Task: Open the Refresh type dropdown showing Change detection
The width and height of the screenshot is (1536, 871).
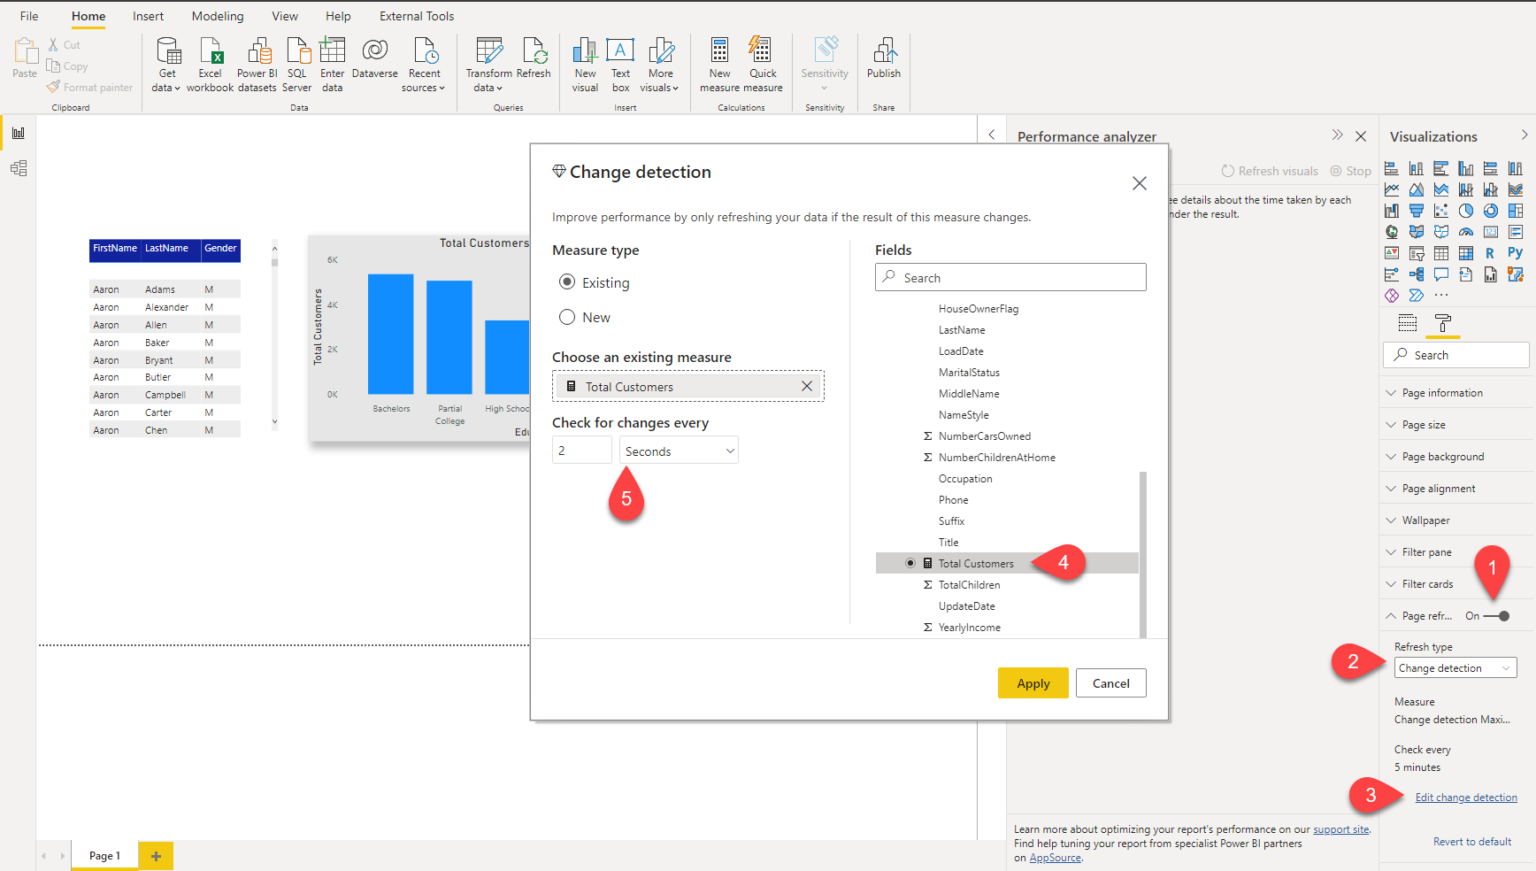Action: [x=1455, y=667]
